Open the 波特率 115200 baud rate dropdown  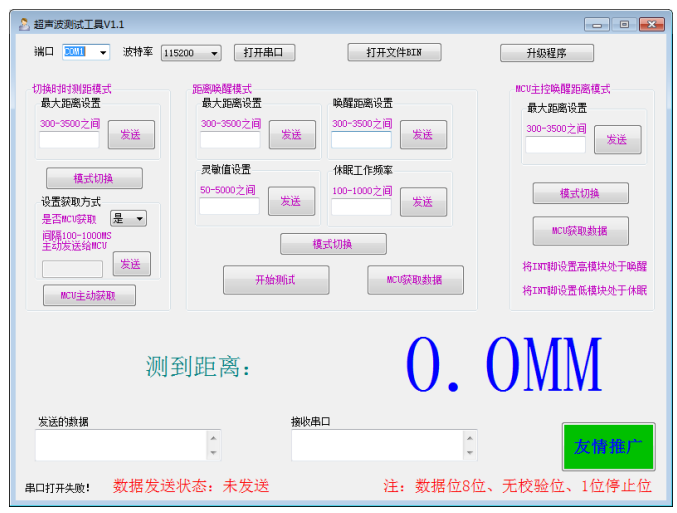pyautogui.click(x=214, y=54)
